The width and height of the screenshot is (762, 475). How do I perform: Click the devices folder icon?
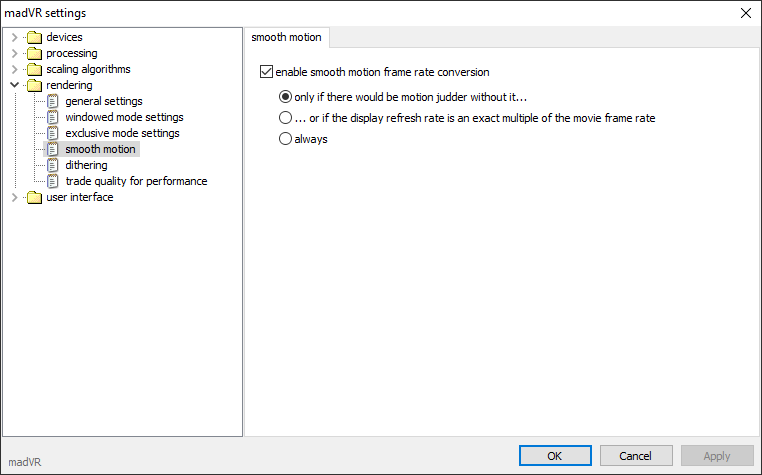click(x=35, y=37)
